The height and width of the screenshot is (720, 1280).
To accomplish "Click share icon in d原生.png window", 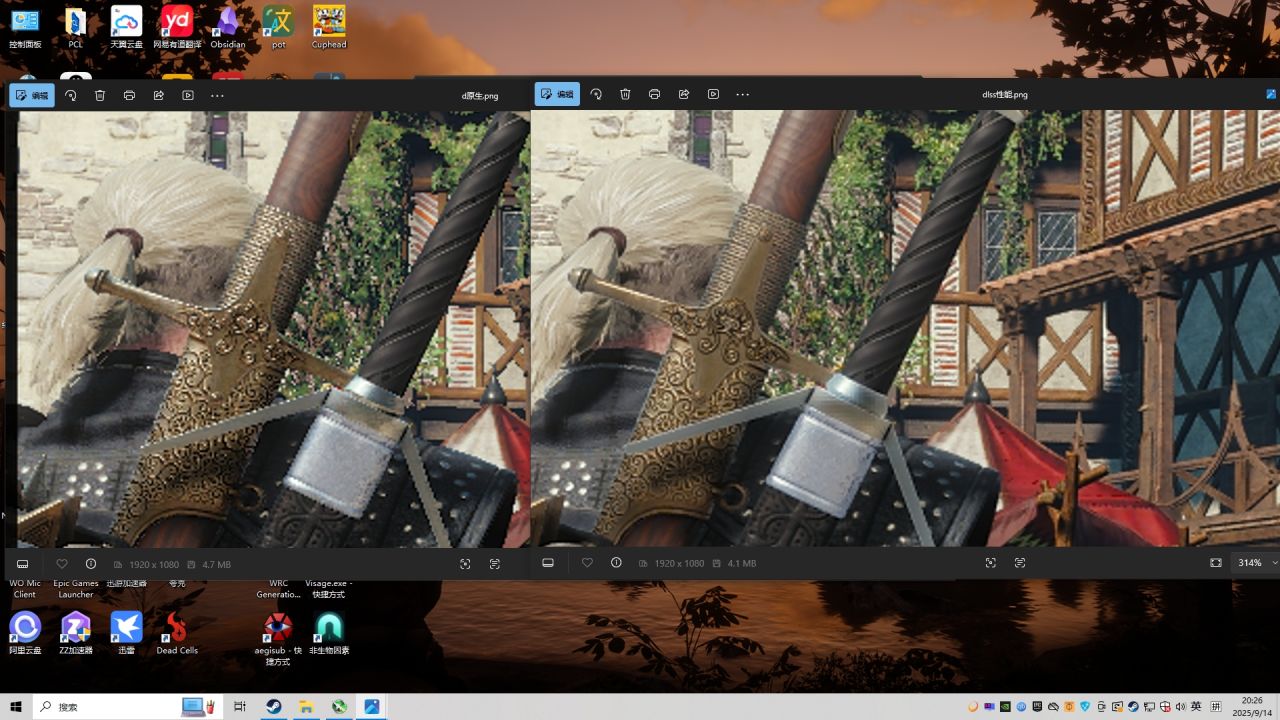I will [x=158, y=95].
